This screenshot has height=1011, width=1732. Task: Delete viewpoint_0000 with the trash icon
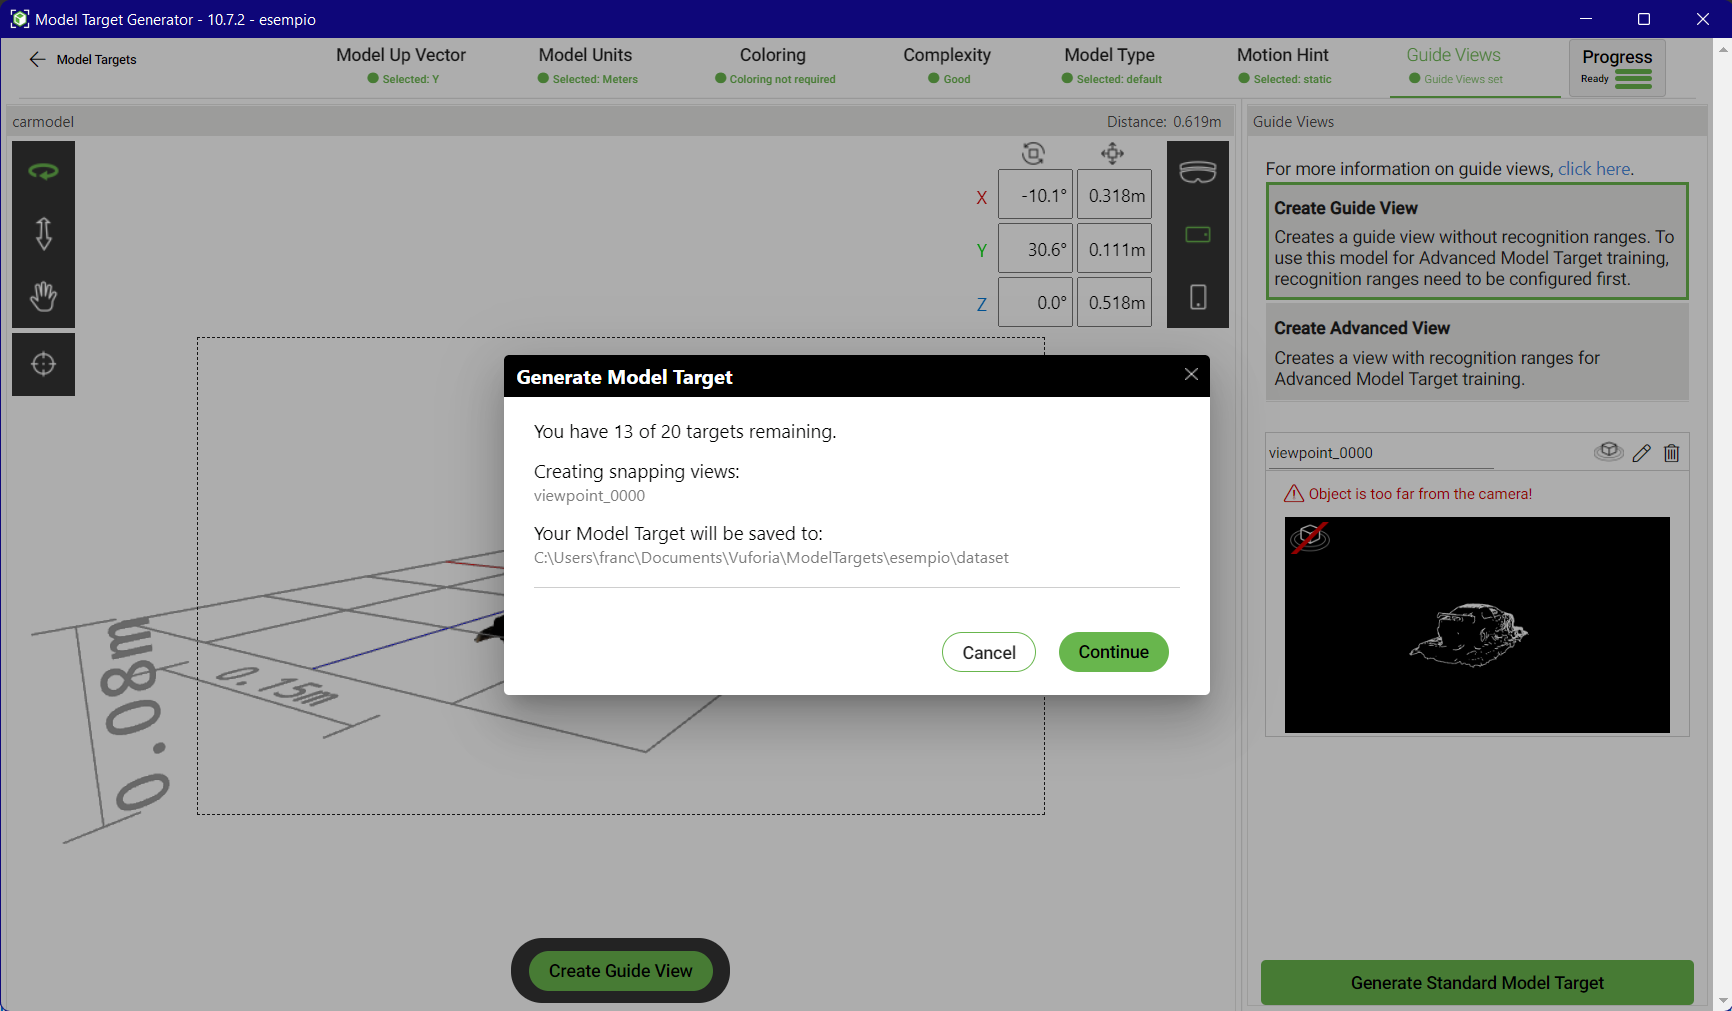point(1671,452)
